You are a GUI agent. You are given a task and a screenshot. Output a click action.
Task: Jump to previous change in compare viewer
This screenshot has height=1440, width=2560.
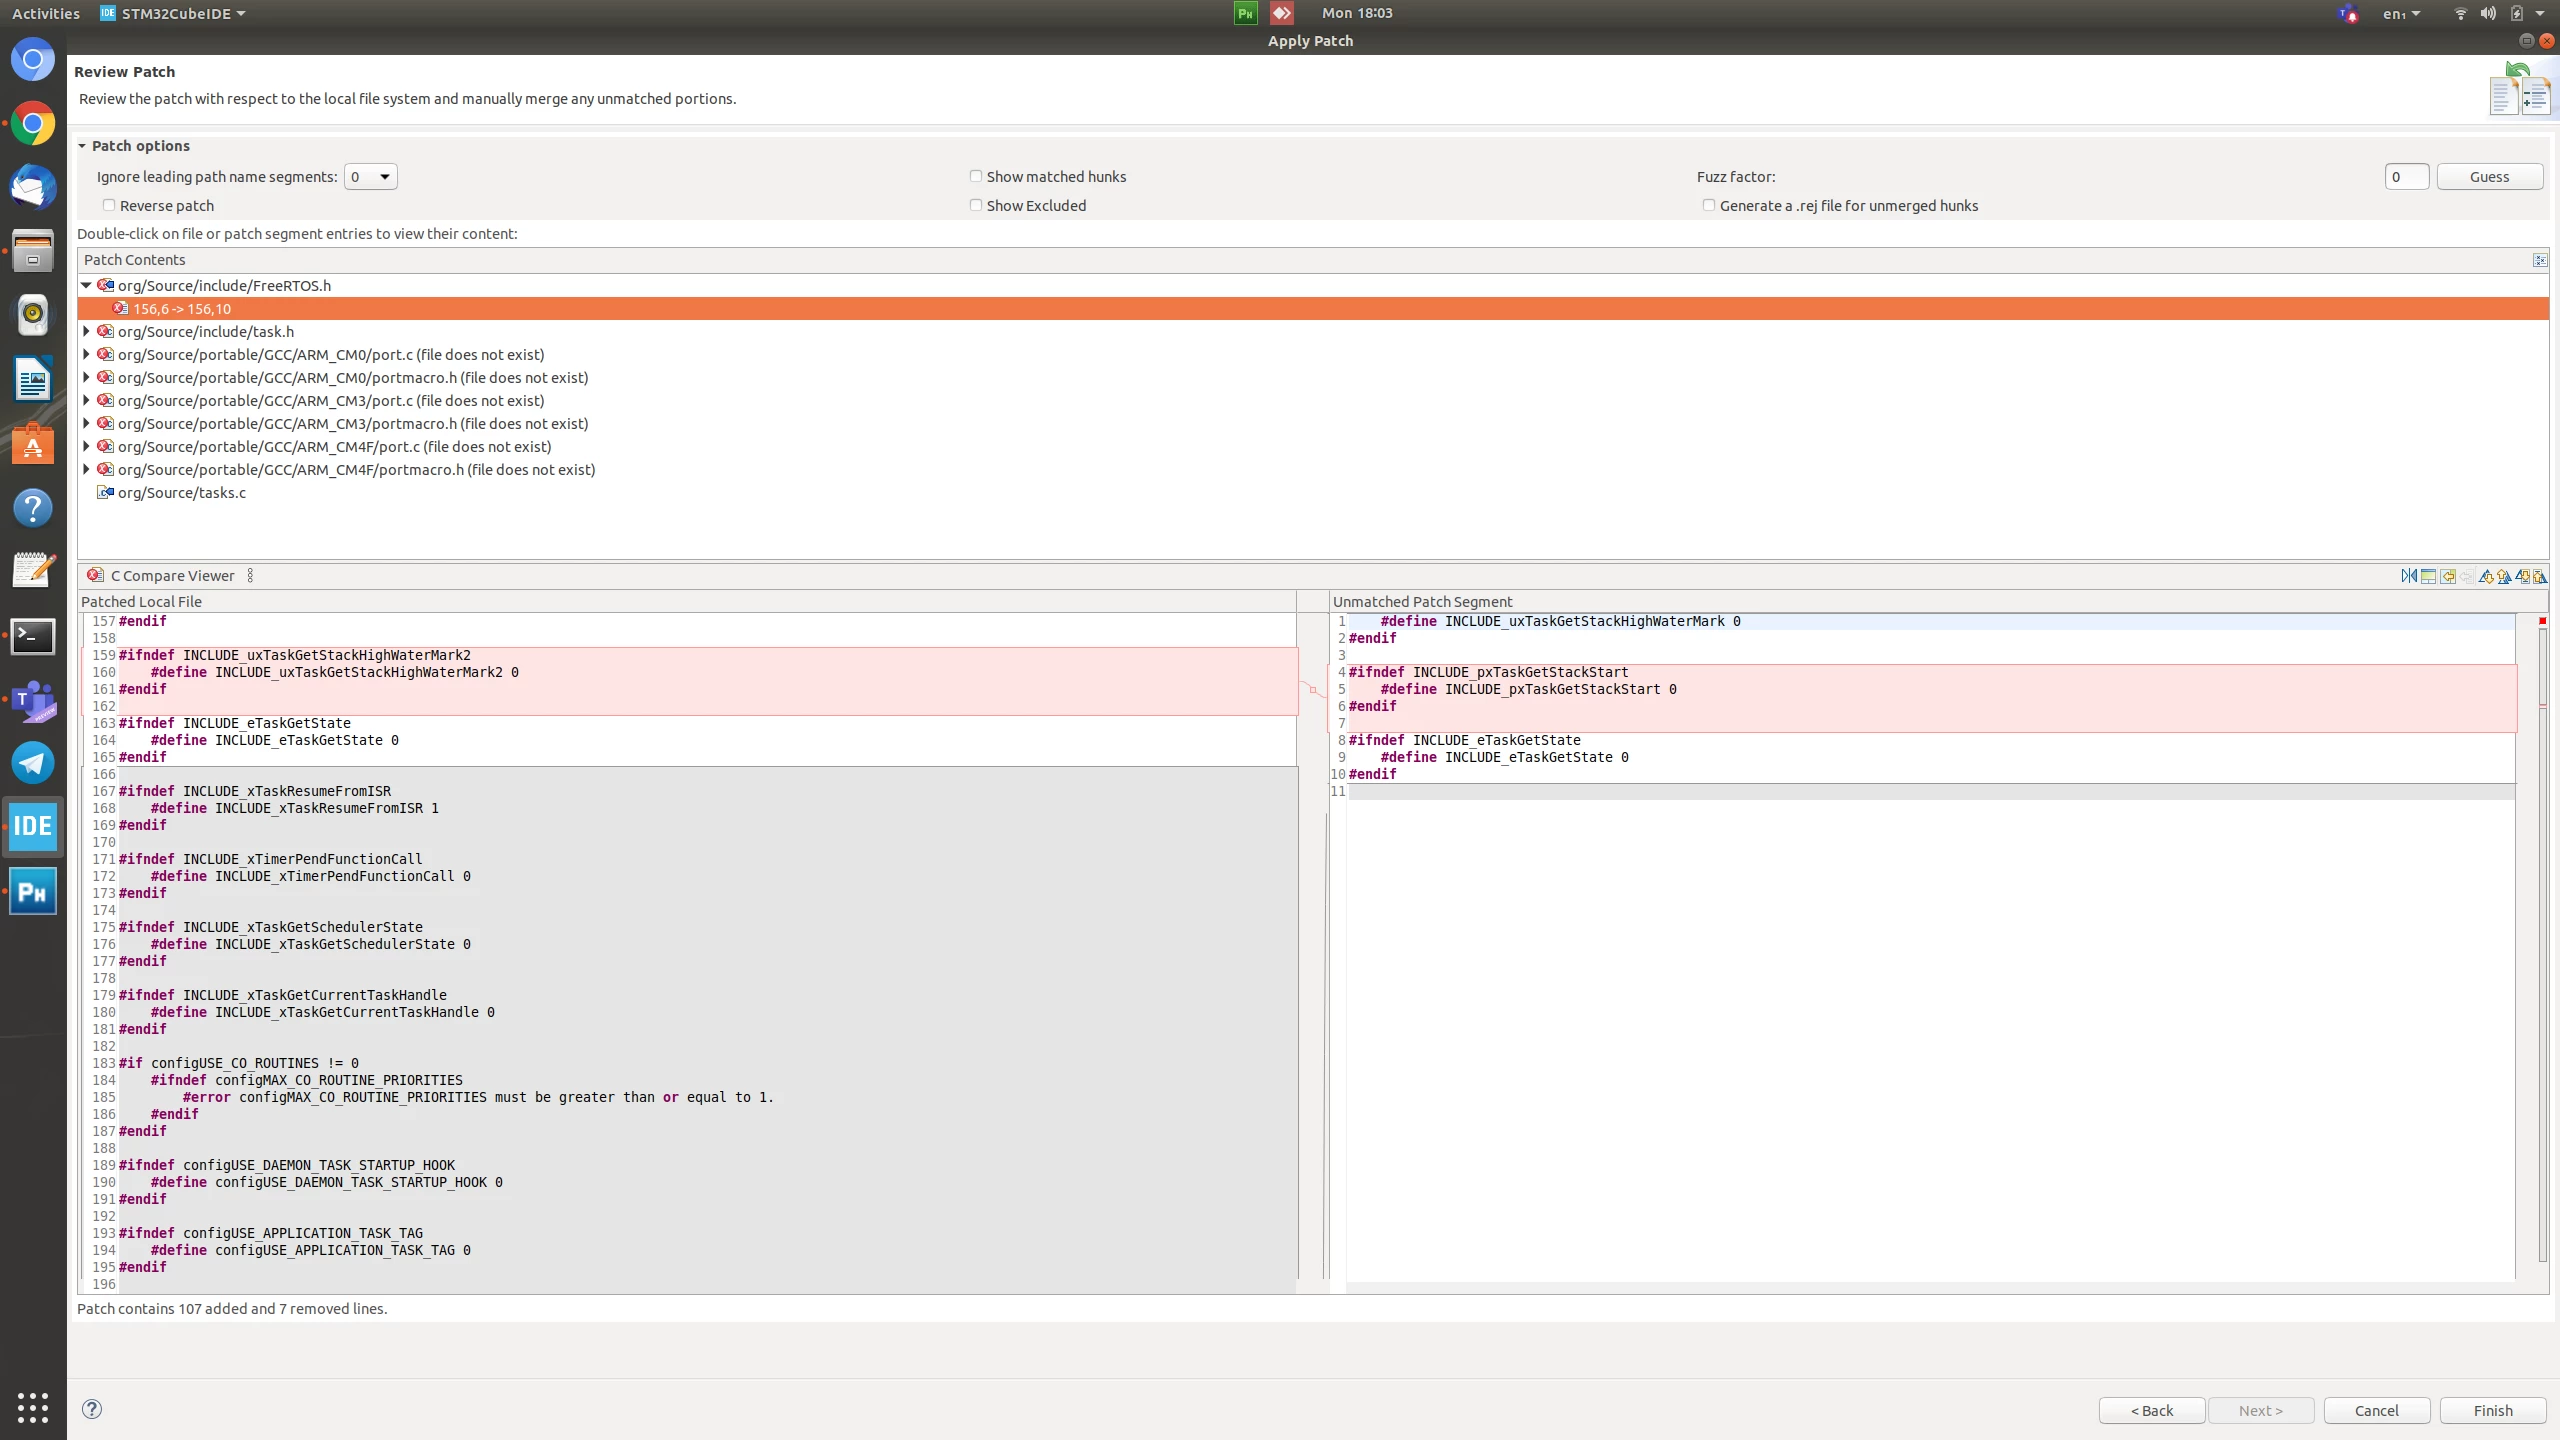(2540, 576)
